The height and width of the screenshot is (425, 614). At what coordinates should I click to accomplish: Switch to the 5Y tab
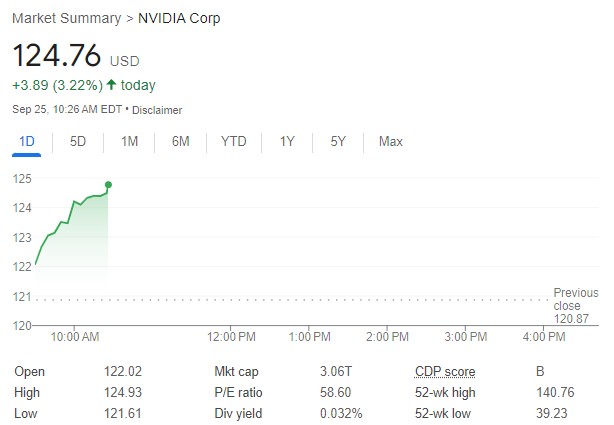point(338,142)
